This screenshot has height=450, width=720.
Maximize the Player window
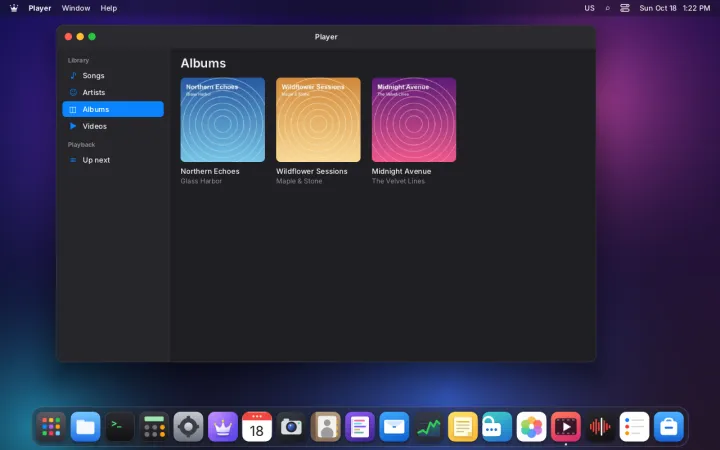click(x=92, y=37)
